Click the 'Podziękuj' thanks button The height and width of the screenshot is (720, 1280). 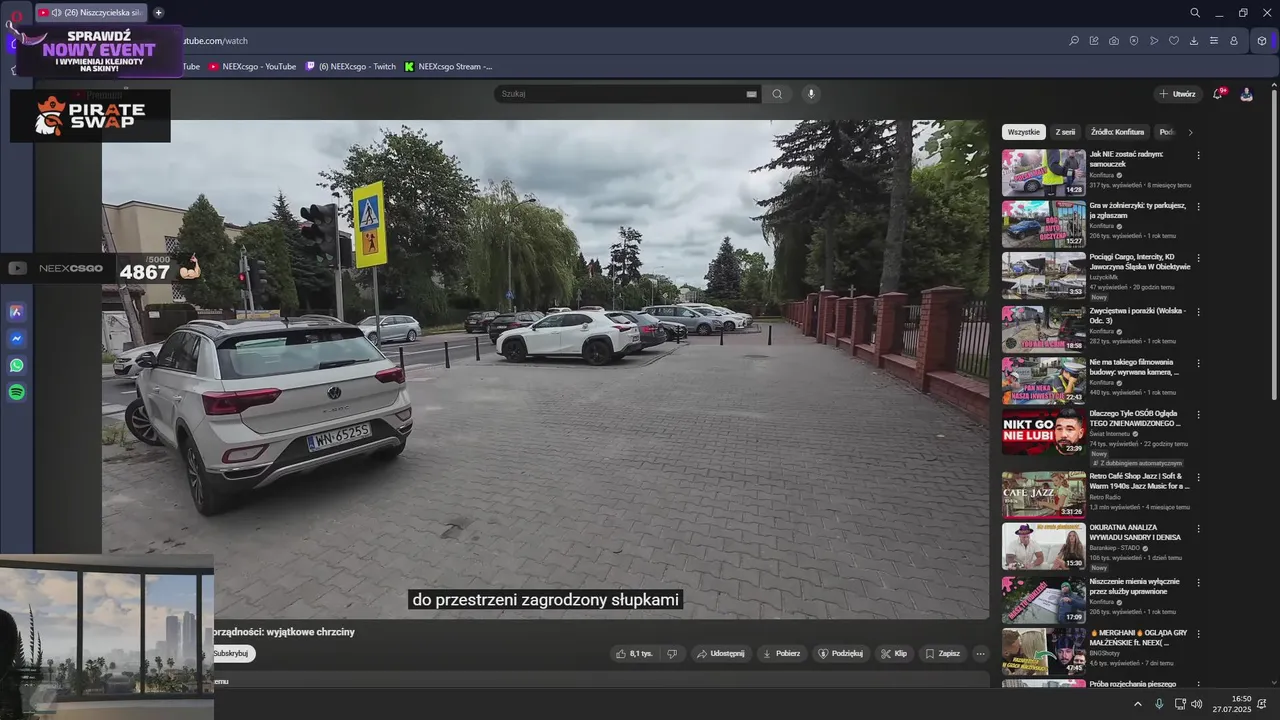pos(840,653)
